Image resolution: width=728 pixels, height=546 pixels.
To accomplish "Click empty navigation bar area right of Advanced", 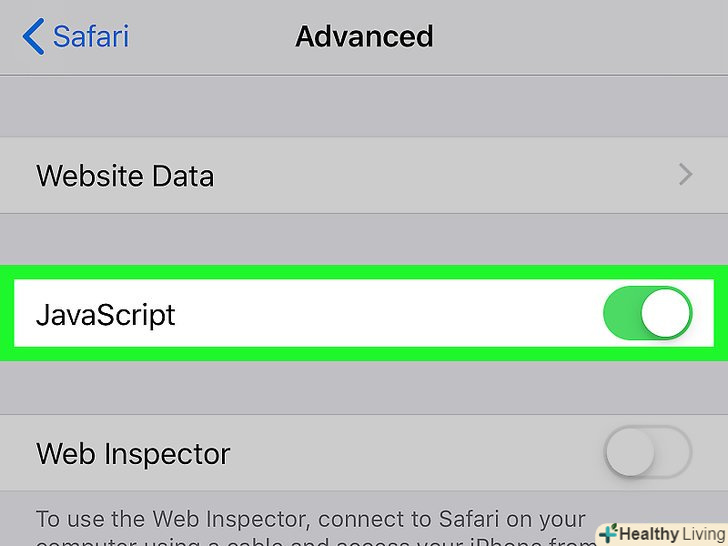I will pyautogui.click(x=580, y=38).
